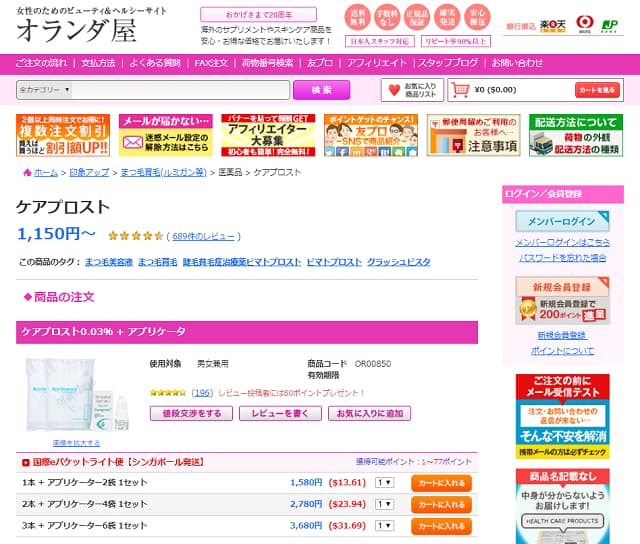Click the パスワードを忘れた場合 link
This screenshot has height=544, width=640.
[562, 258]
